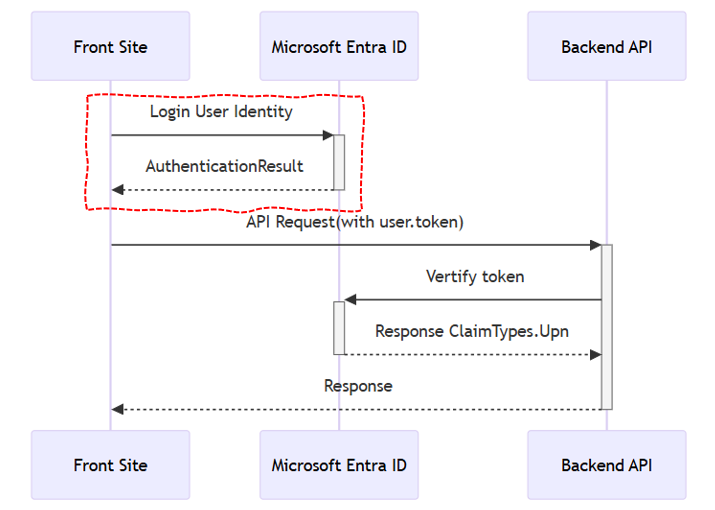This screenshot has width=715, height=510.
Task: Select the 'Vertify token' message label
Action: [x=475, y=276]
